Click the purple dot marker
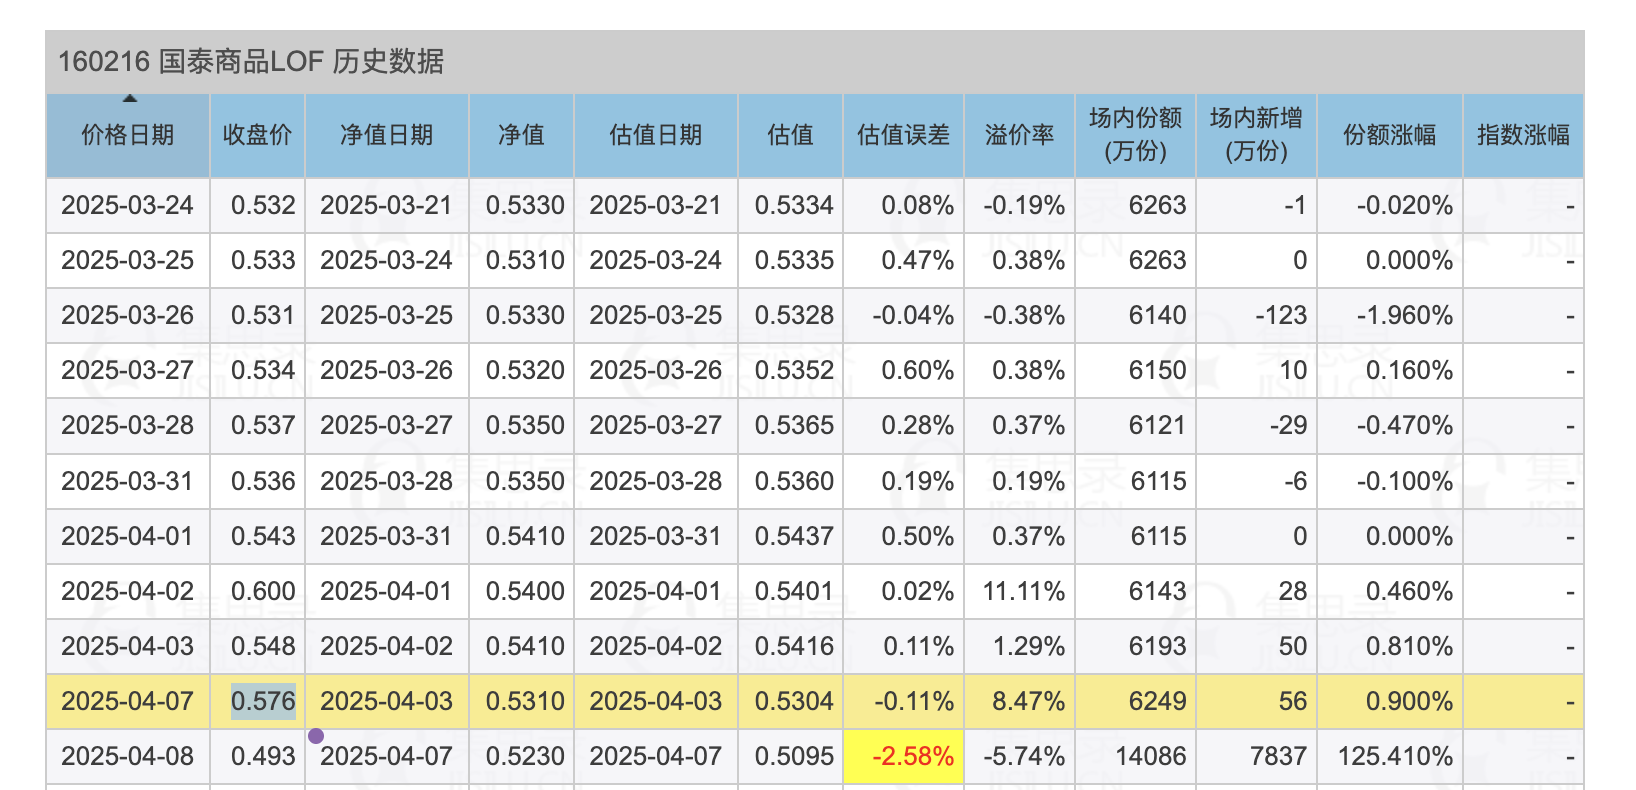This screenshot has height=790, width=1636. [316, 736]
